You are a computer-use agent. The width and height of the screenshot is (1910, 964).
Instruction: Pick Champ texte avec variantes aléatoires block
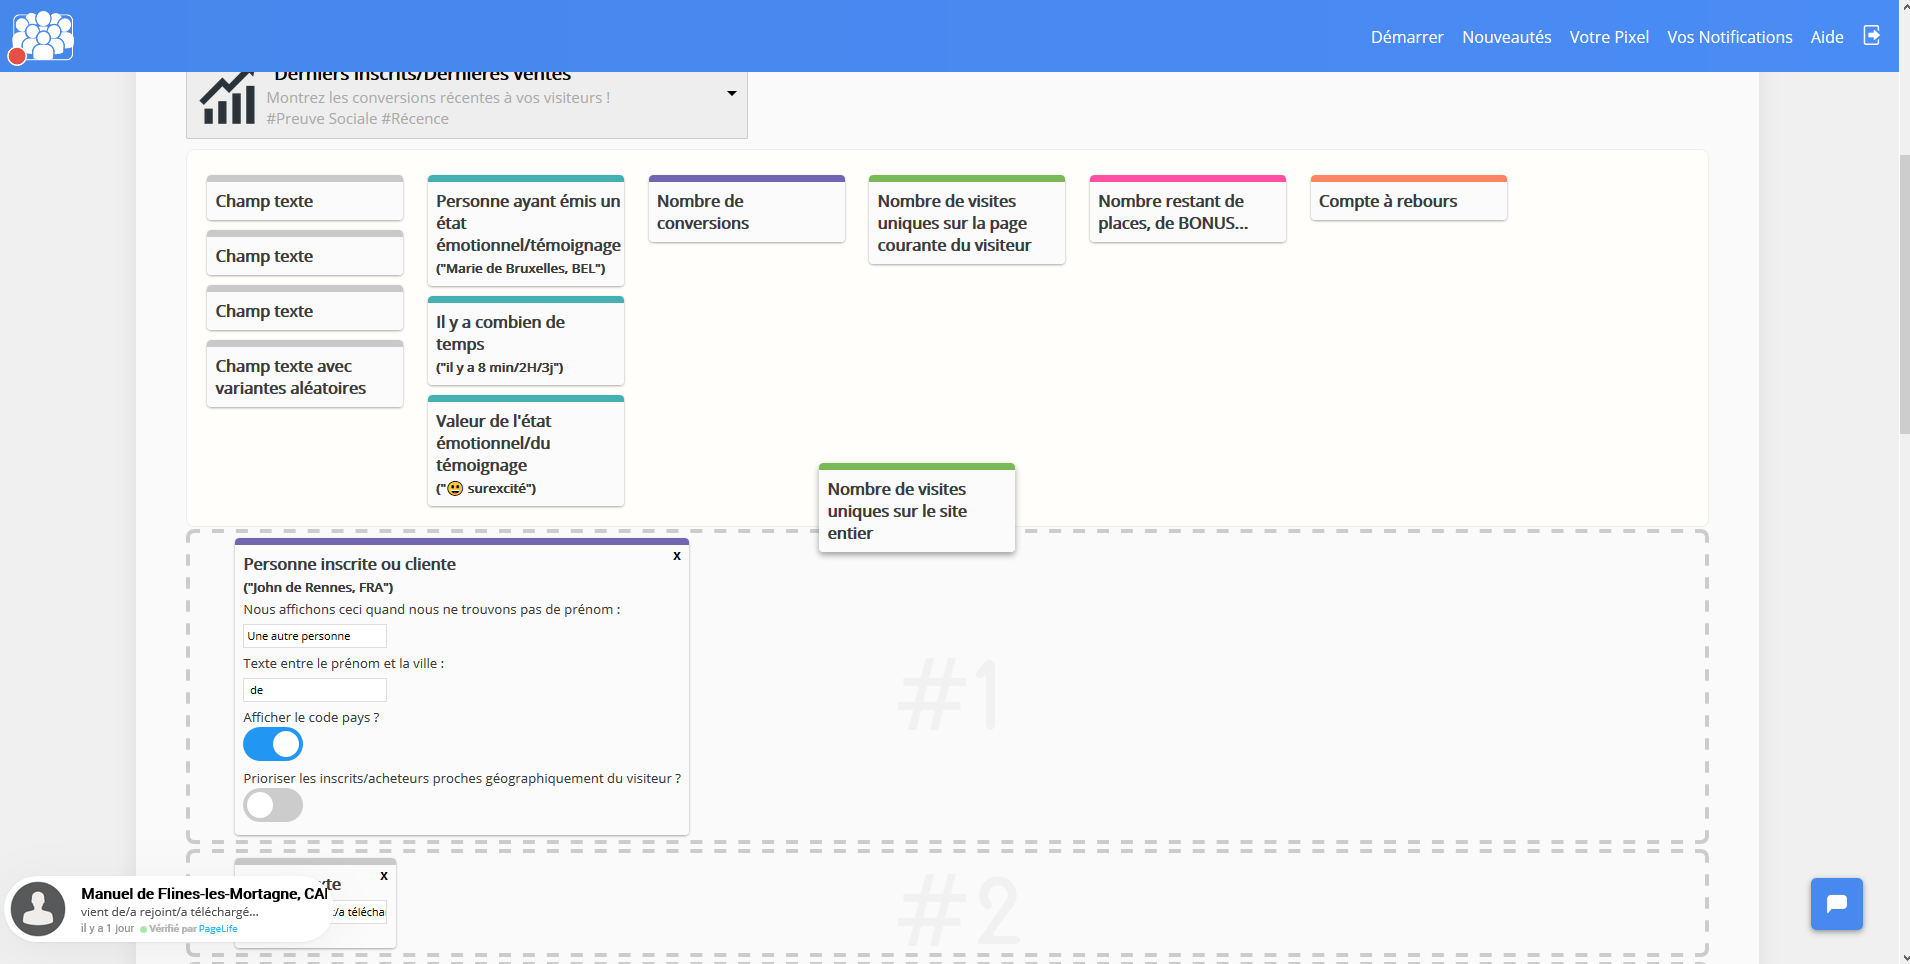click(x=305, y=374)
